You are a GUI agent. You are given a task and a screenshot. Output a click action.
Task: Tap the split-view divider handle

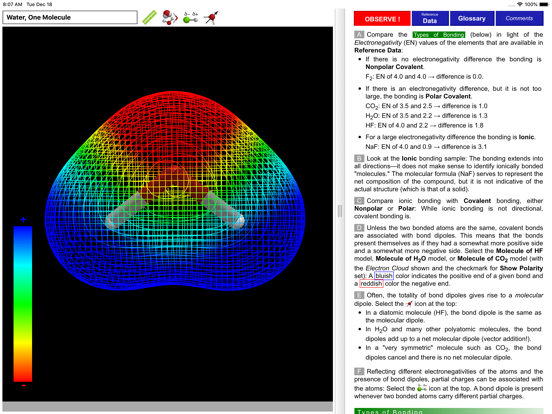(340, 211)
